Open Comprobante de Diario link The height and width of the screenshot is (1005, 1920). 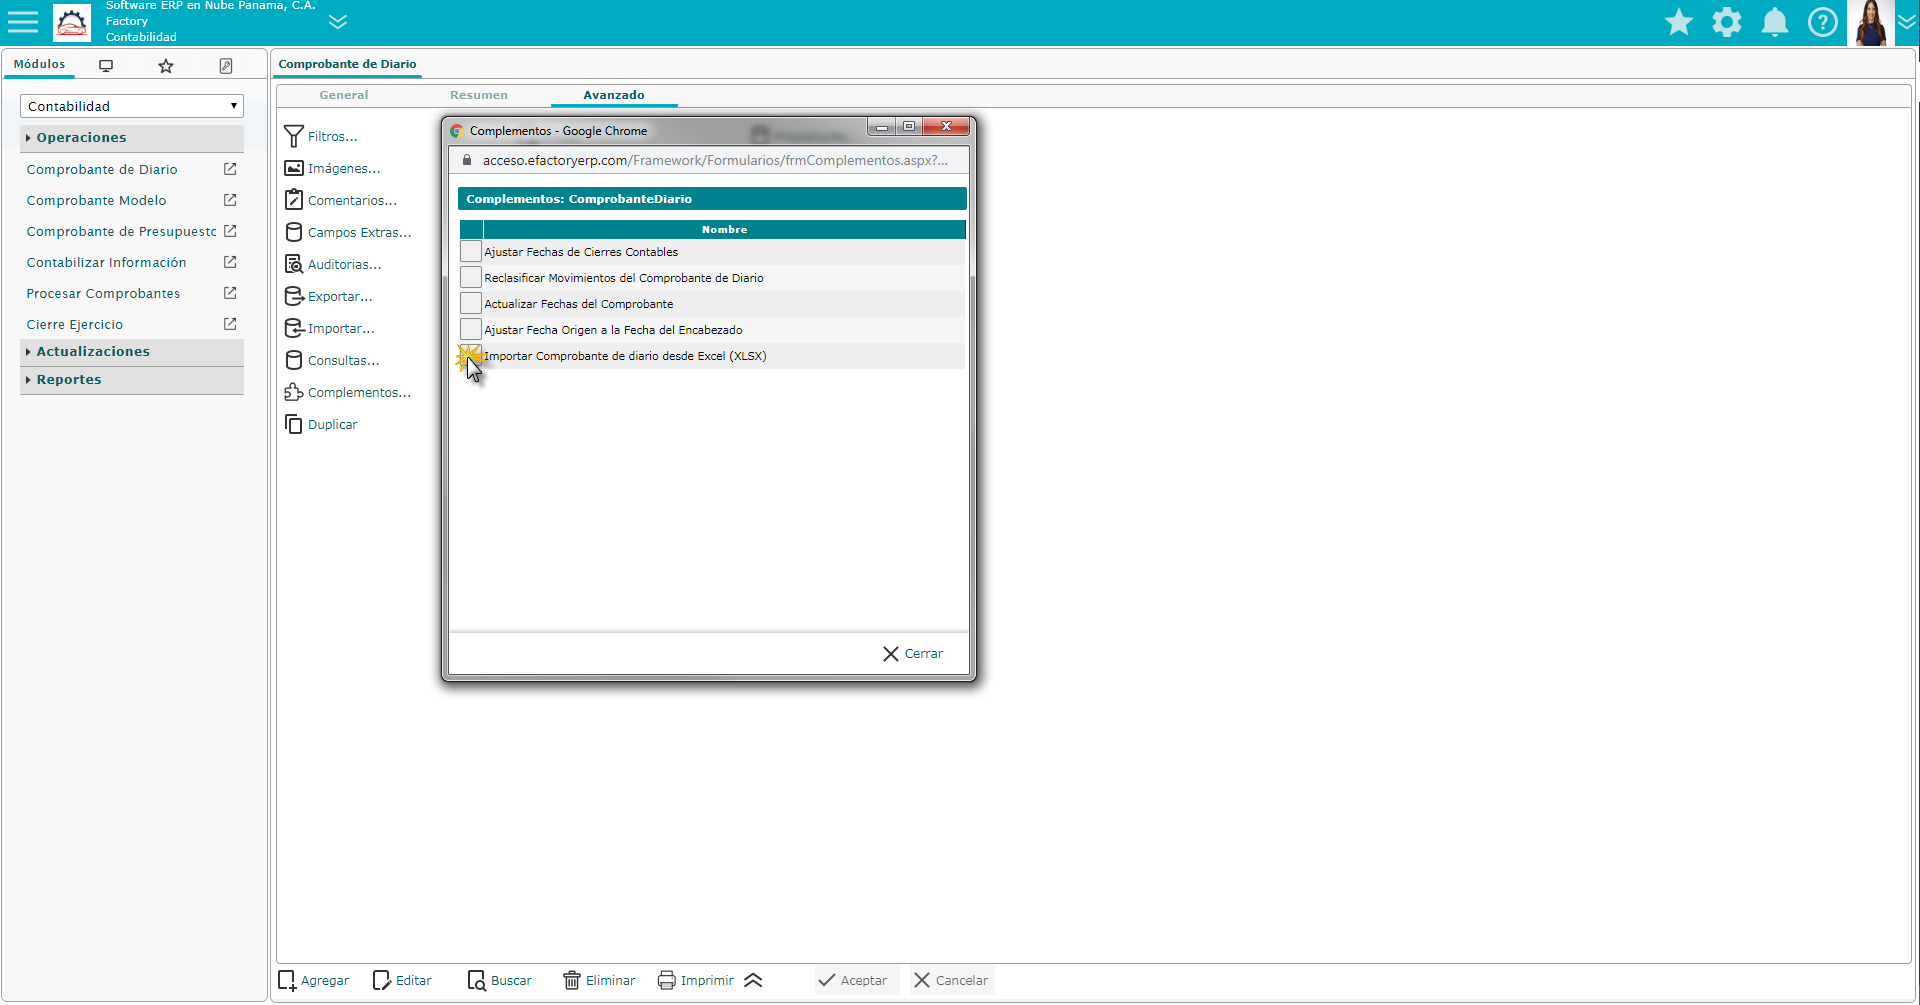tap(102, 170)
